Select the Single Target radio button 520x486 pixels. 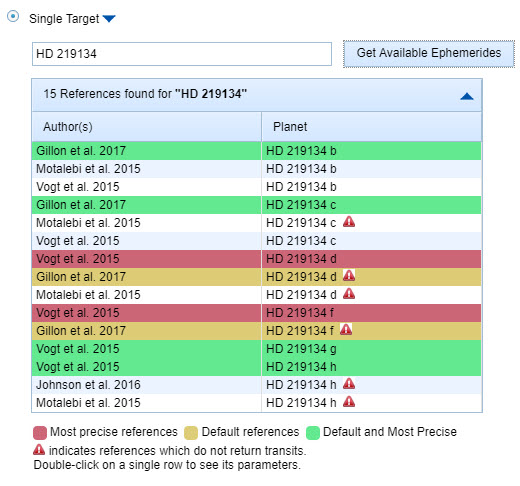coord(13,16)
